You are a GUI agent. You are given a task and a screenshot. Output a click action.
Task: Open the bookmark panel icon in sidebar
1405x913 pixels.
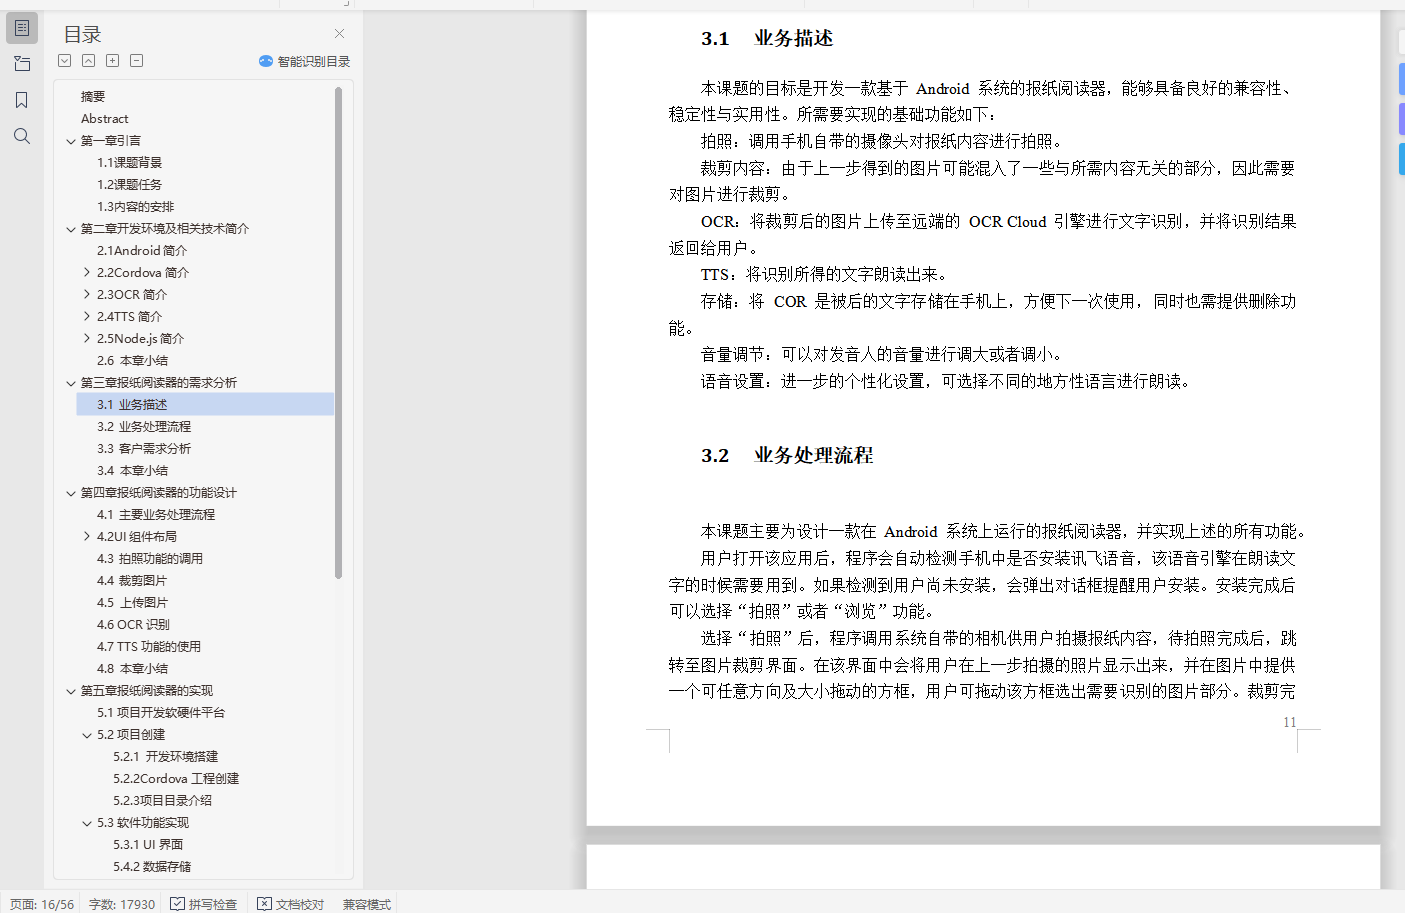(22, 100)
